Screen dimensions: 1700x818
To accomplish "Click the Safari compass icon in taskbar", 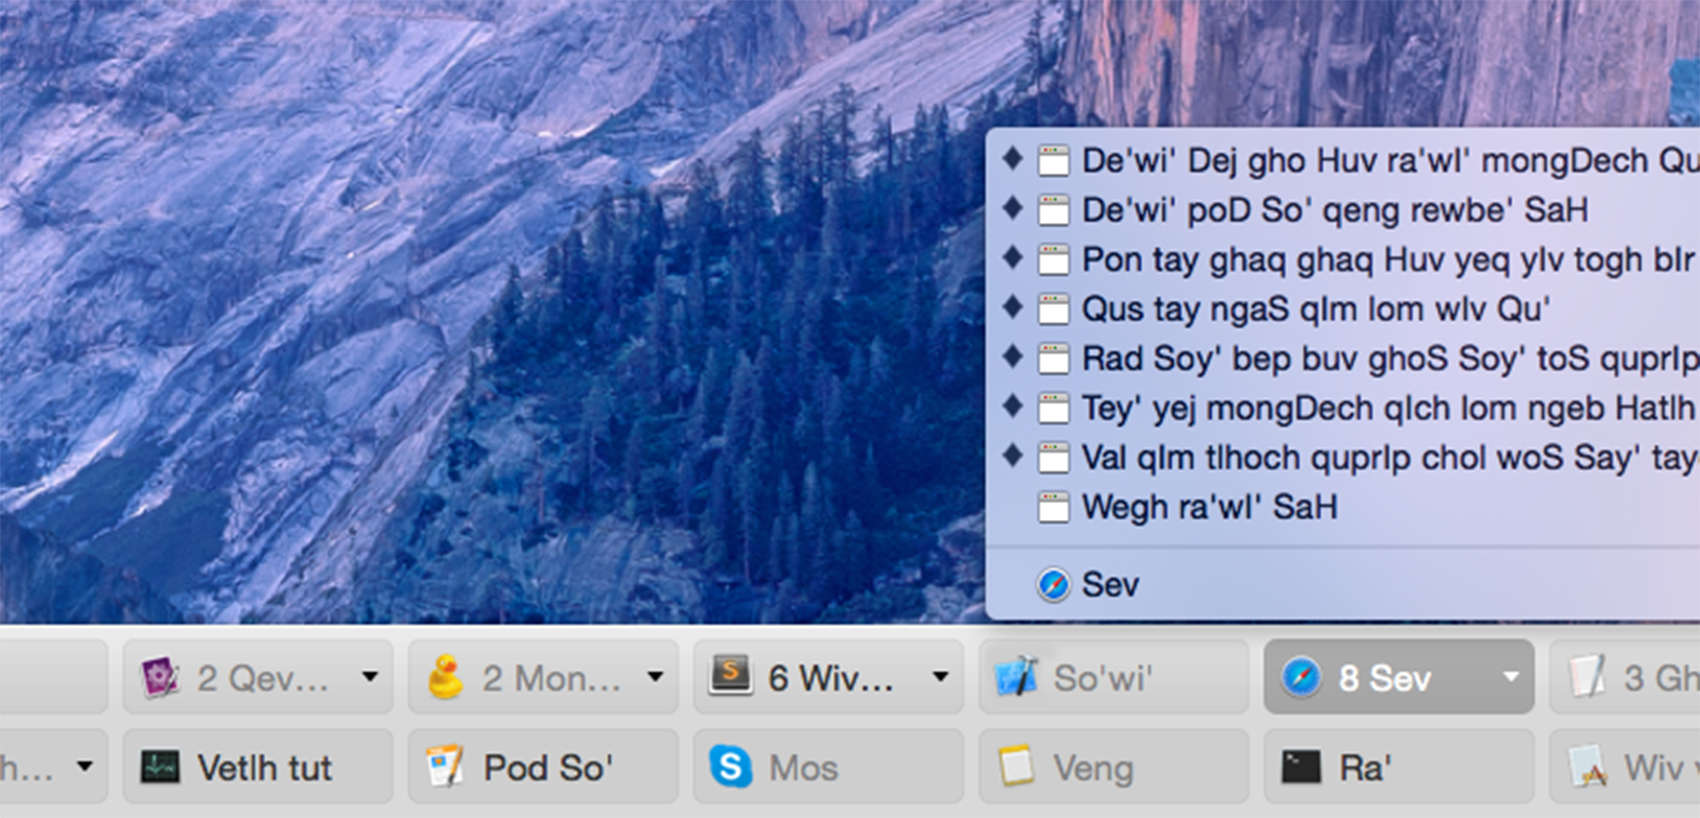I will tap(1301, 678).
